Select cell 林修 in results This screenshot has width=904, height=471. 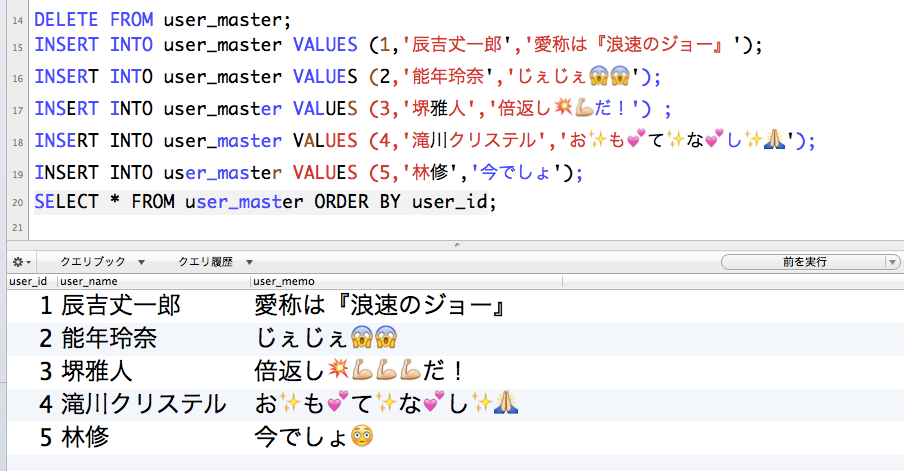(85, 437)
